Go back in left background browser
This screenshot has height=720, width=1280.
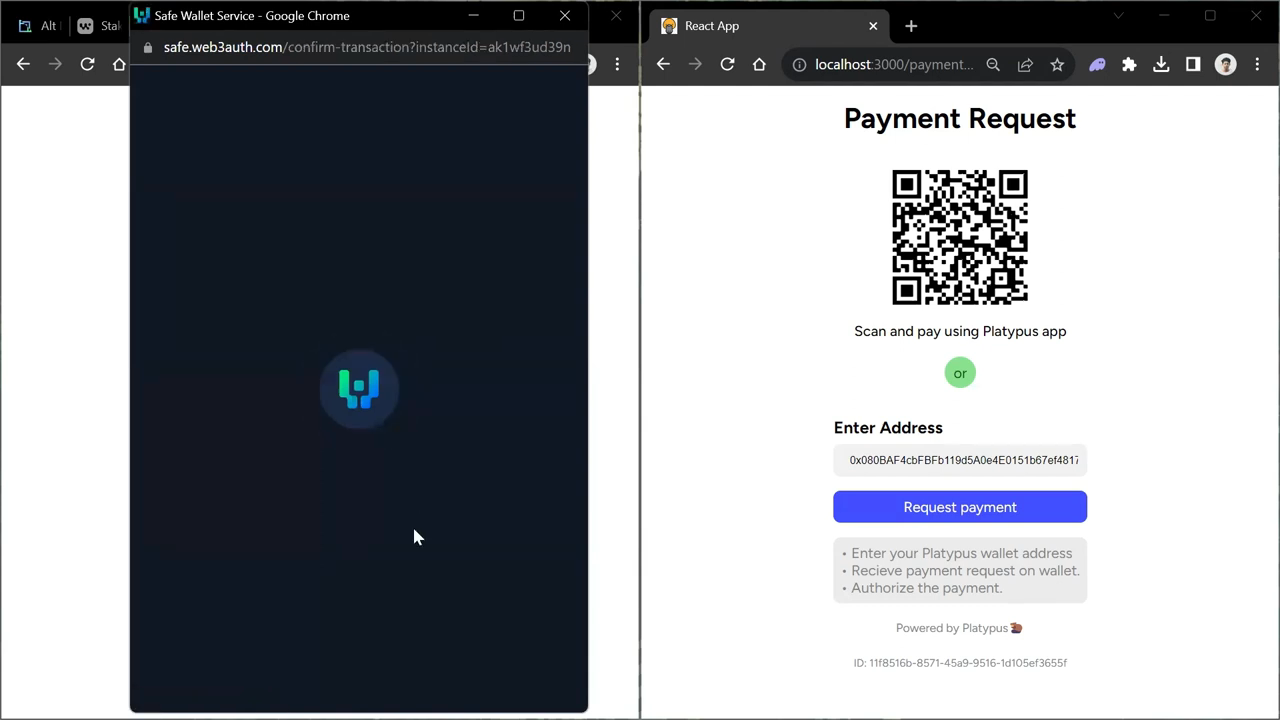pos(23,64)
